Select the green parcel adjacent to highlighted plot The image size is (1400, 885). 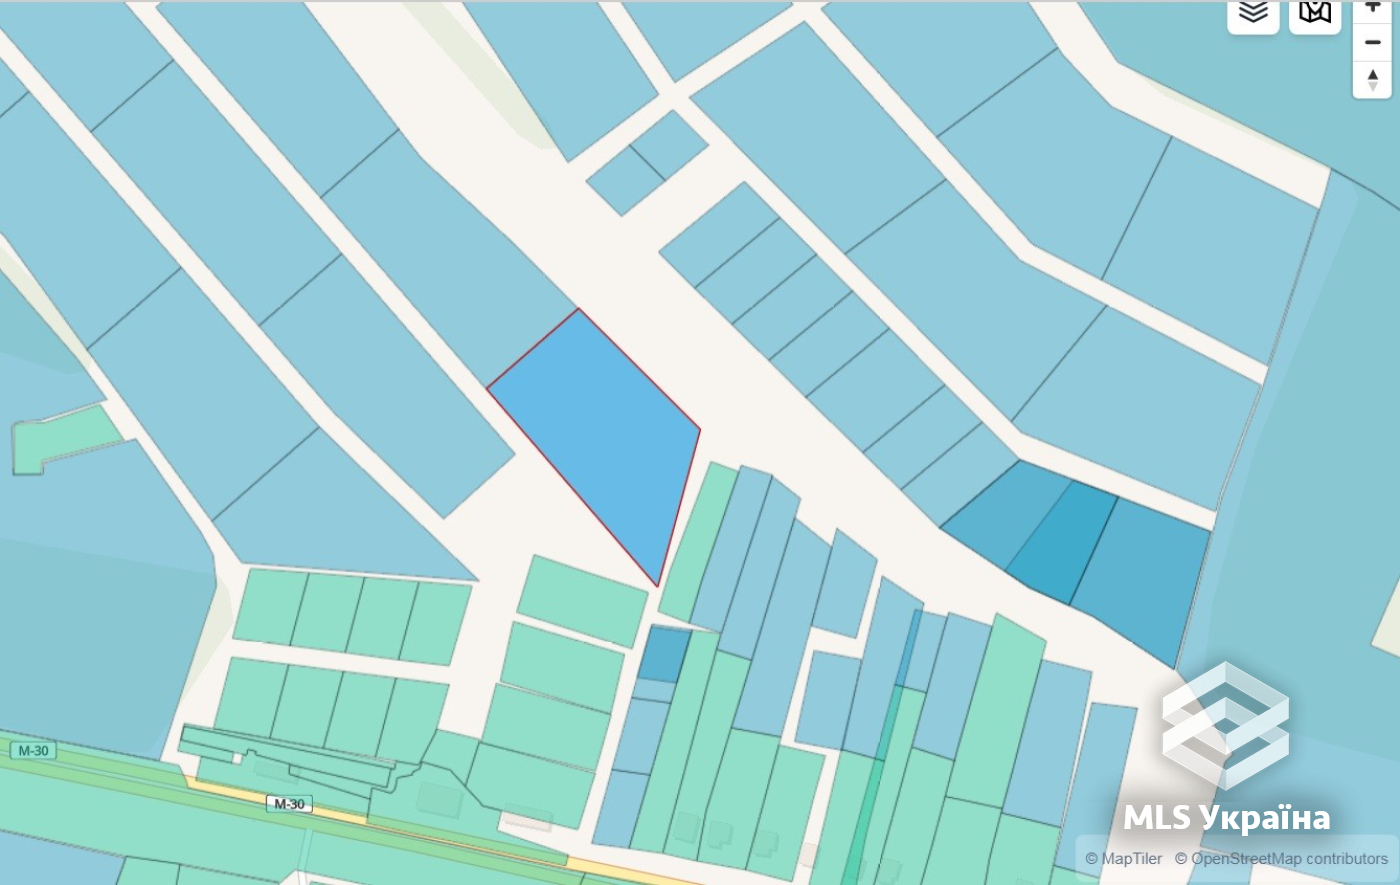pos(697,543)
